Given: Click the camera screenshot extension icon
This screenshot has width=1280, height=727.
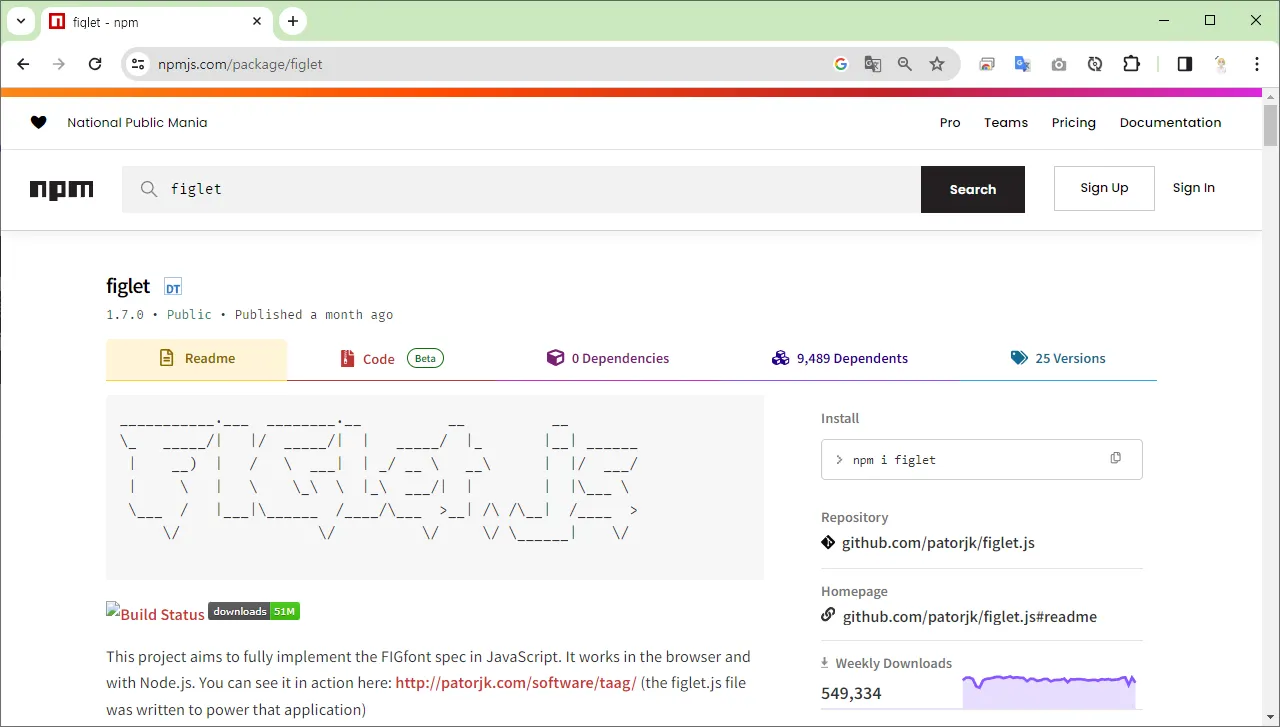Looking at the screenshot, I should click(x=1059, y=64).
